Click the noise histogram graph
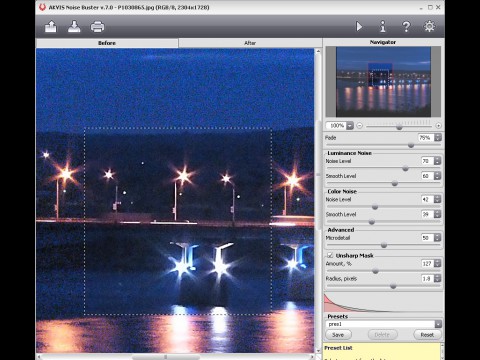480x360 pixels. pos(383,303)
